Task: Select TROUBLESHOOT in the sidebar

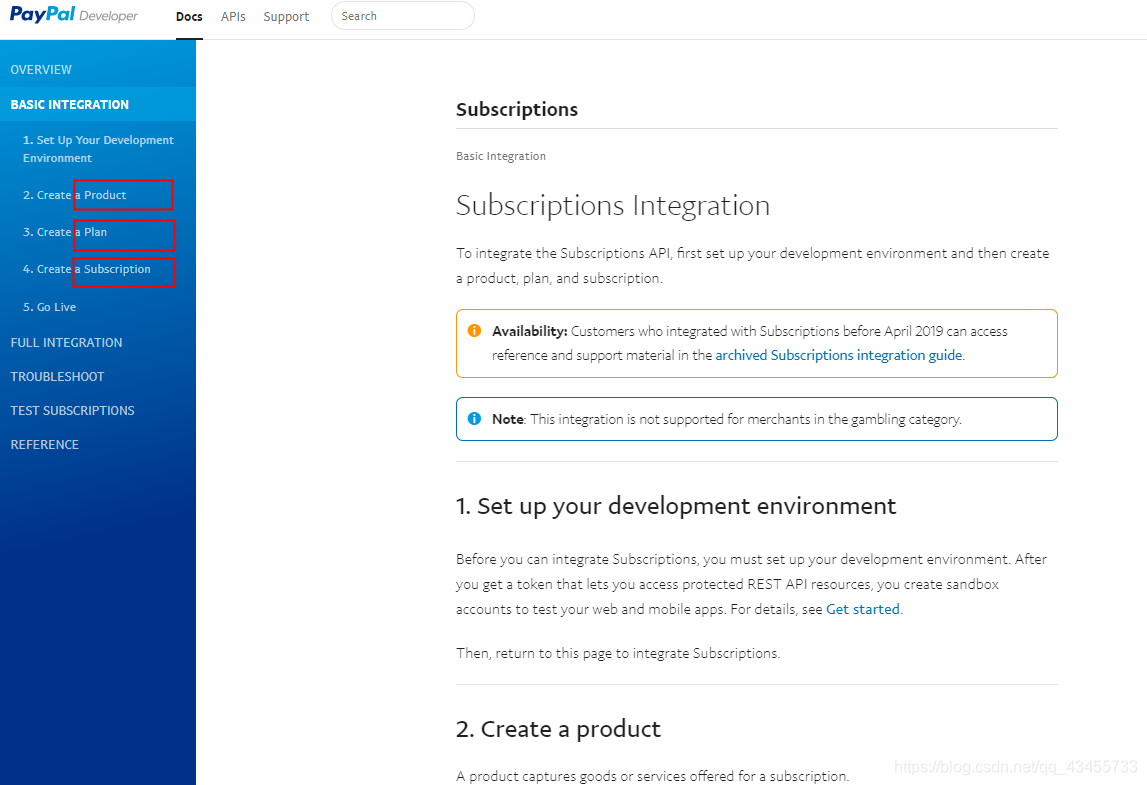Action: point(57,376)
